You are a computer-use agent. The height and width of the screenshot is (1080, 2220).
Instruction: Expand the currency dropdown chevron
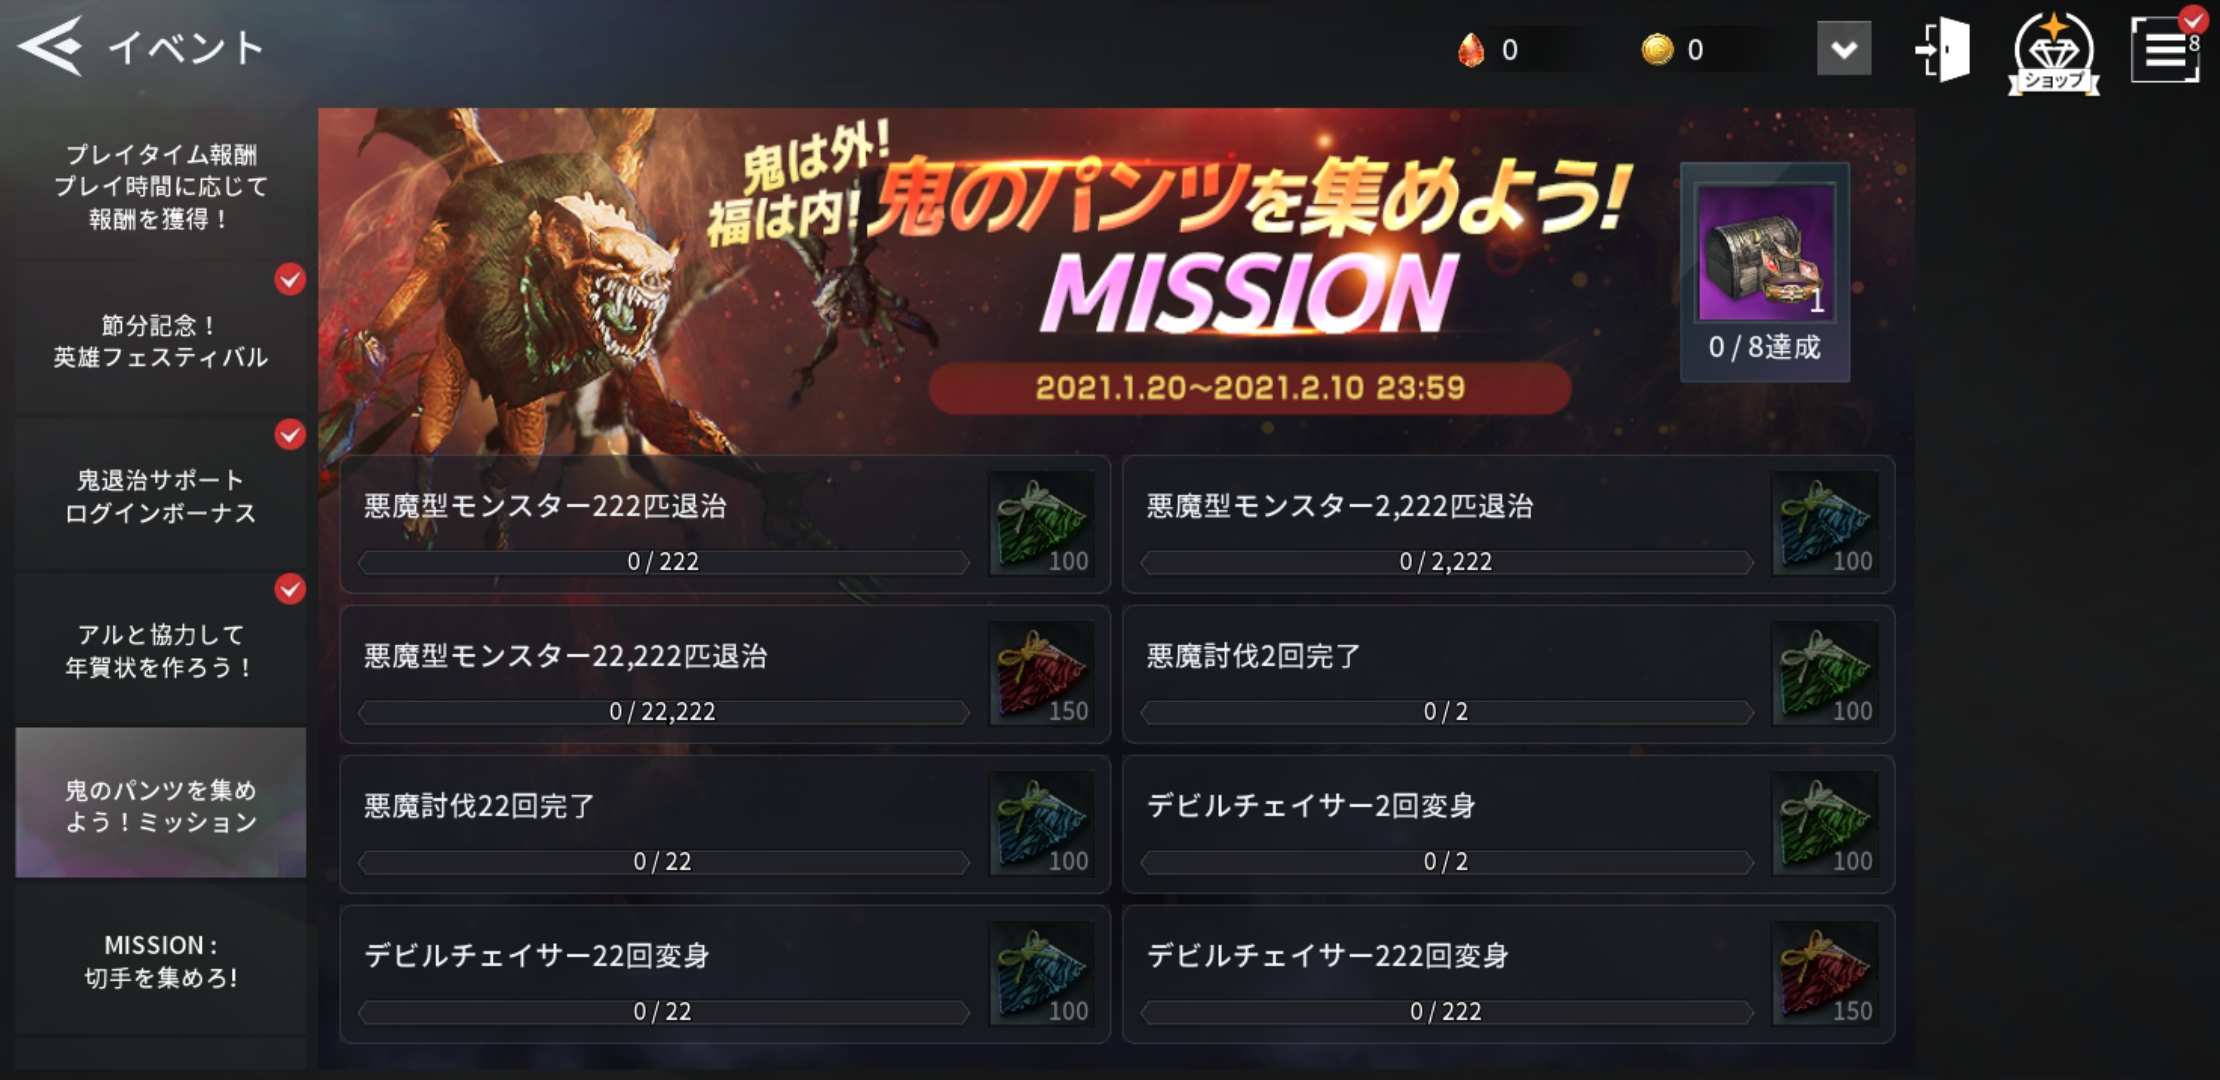(1844, 49)
